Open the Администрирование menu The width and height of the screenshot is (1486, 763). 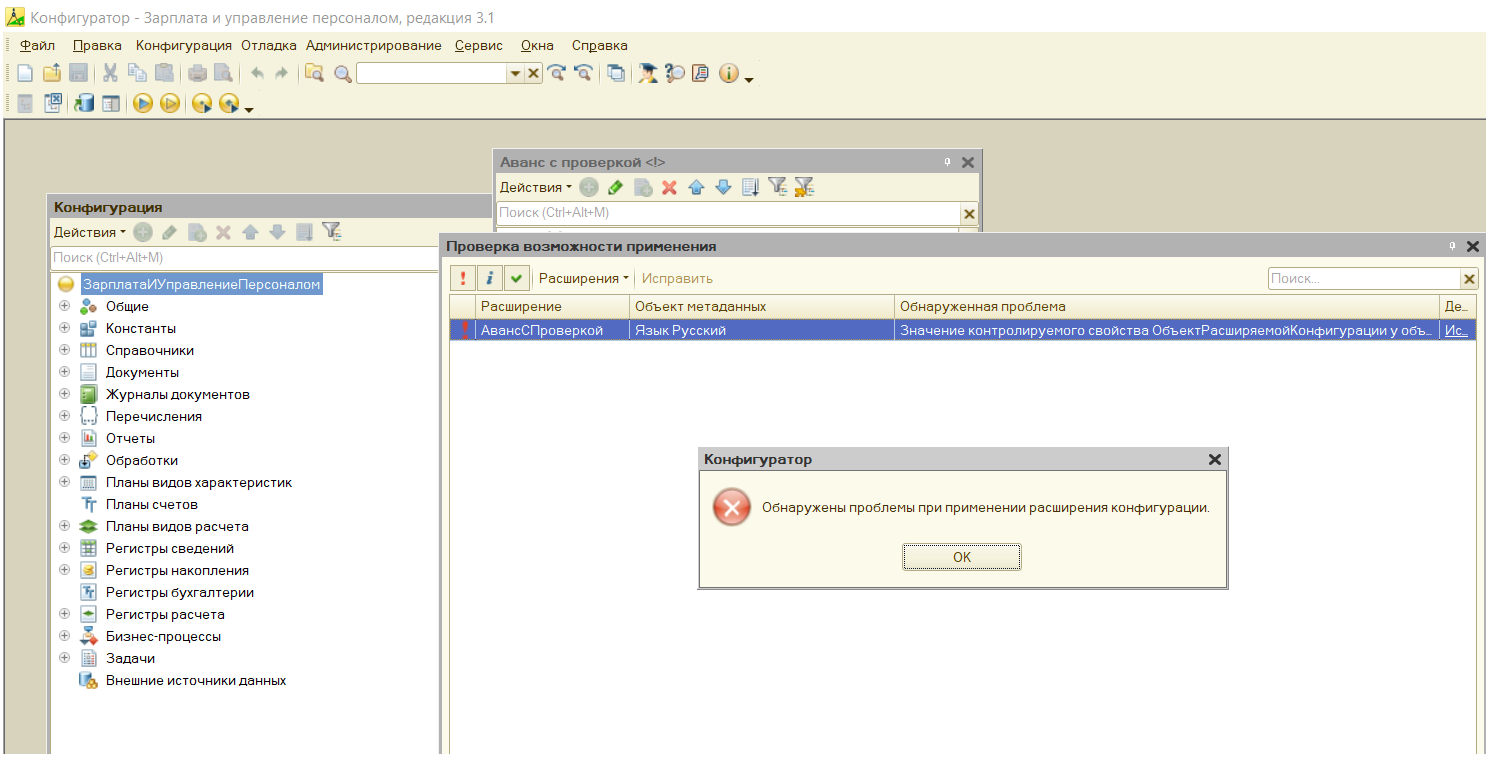374,45
